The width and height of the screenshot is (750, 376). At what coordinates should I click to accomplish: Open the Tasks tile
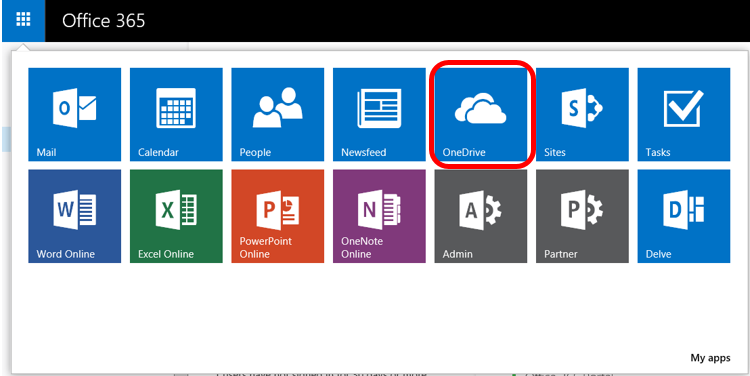point(684,114)
